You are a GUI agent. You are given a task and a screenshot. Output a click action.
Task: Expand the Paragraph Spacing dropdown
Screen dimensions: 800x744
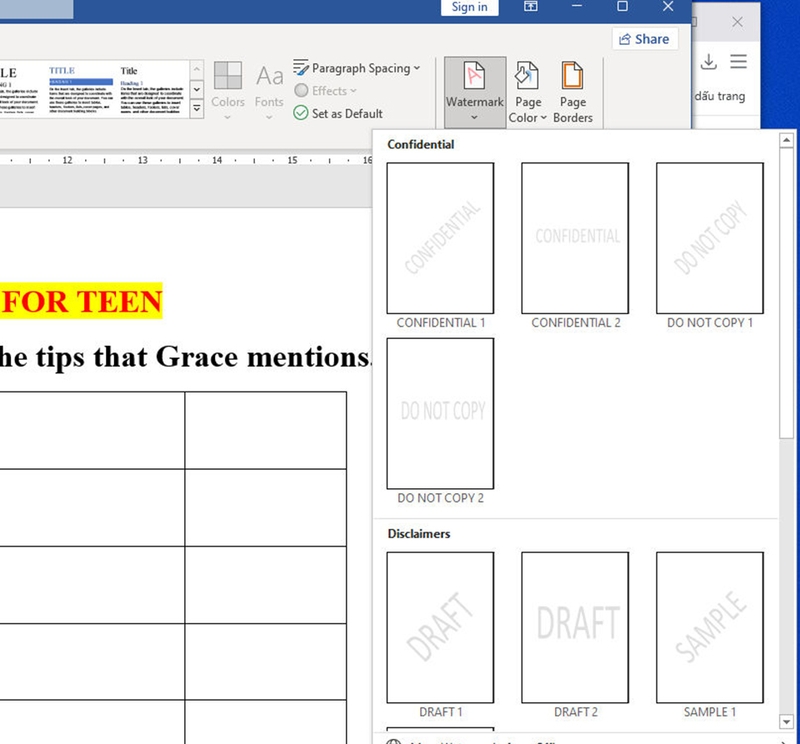pyautogui.click(x=357, y=68)
